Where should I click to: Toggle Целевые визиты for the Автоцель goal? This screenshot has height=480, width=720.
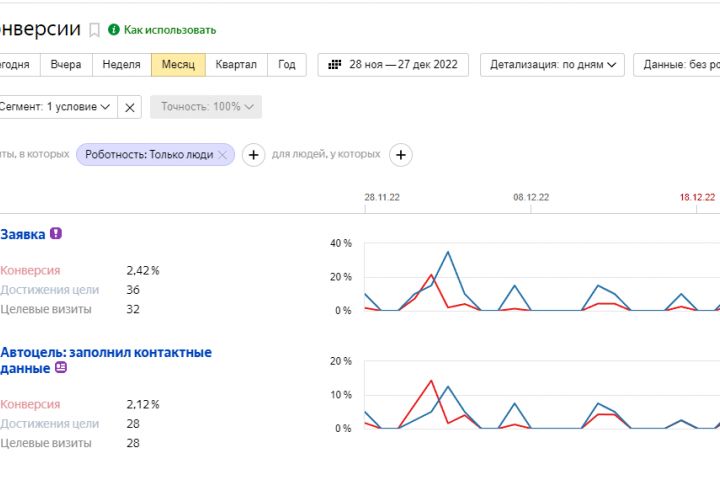[46, 443]
